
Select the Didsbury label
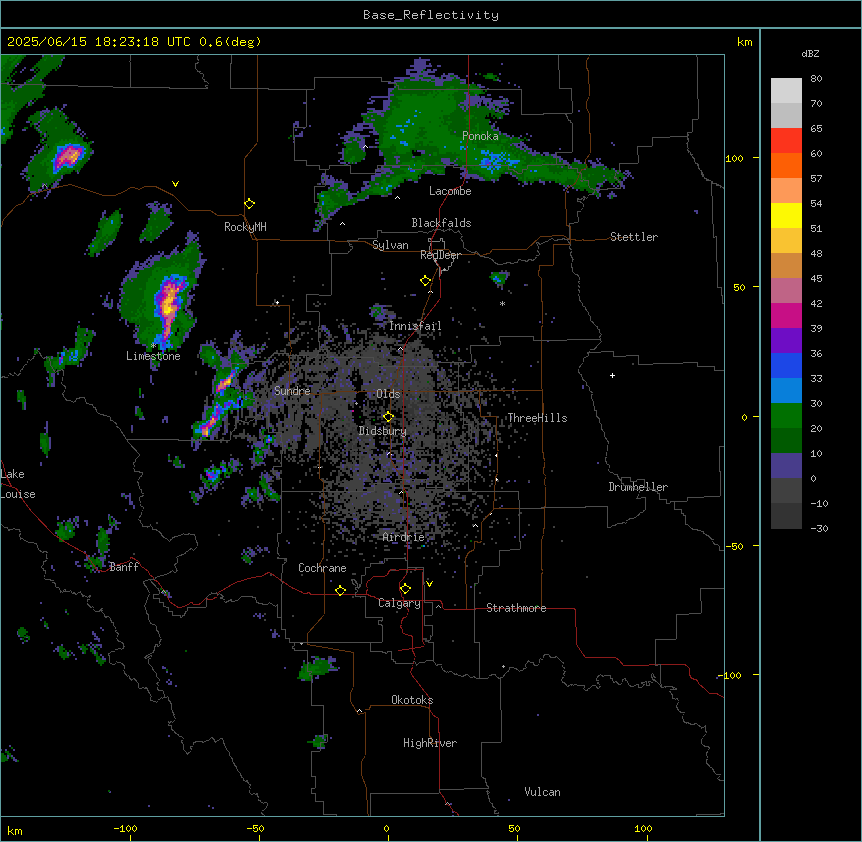[x=383, y=431]
